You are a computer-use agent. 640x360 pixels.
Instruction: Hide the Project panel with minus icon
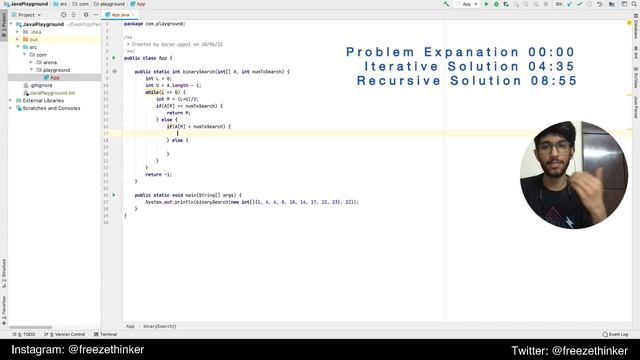[96, 15]
